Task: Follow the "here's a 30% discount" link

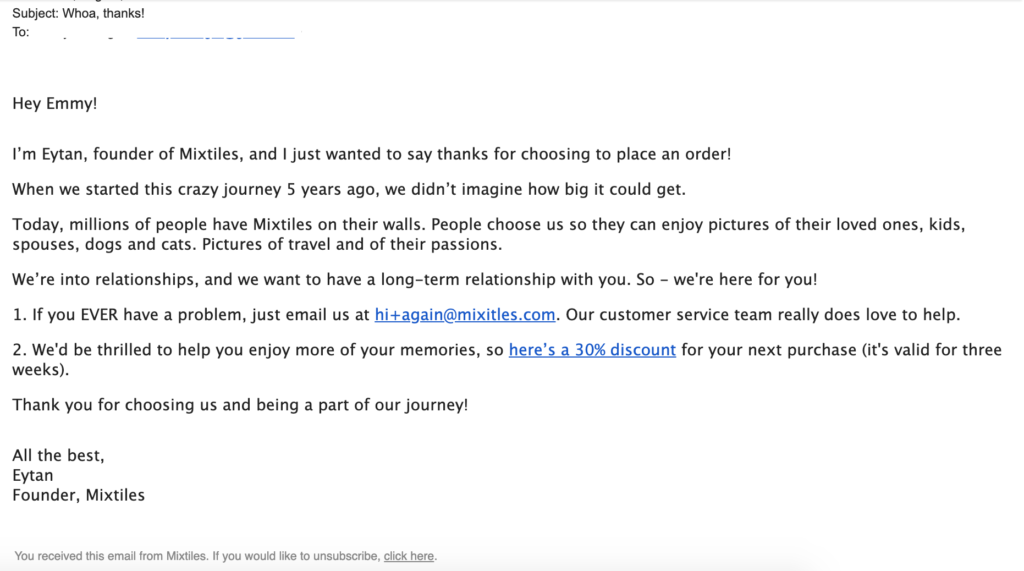Action: (x=592, y=350)
